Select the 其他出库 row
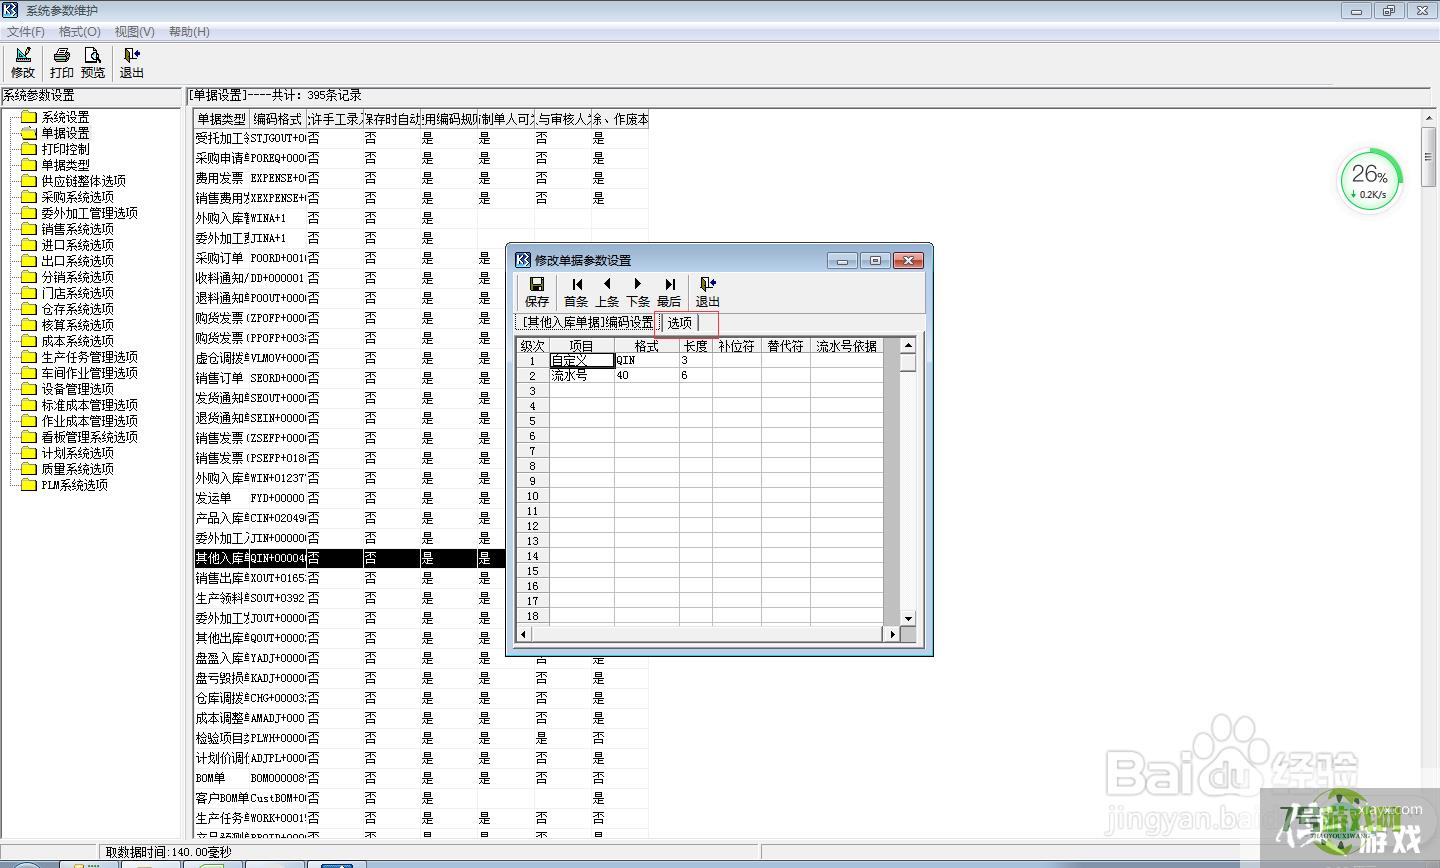Screen dimensions: 1440x868 [x=421, y=638]
